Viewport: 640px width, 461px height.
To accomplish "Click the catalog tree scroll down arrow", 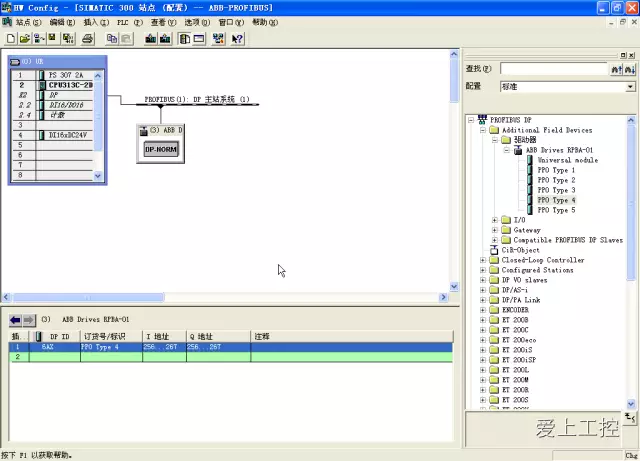I will [x=631, y=404].
